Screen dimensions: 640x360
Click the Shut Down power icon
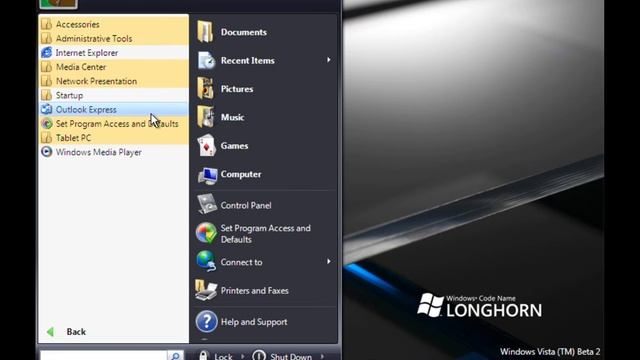click(x=259, y=356)
